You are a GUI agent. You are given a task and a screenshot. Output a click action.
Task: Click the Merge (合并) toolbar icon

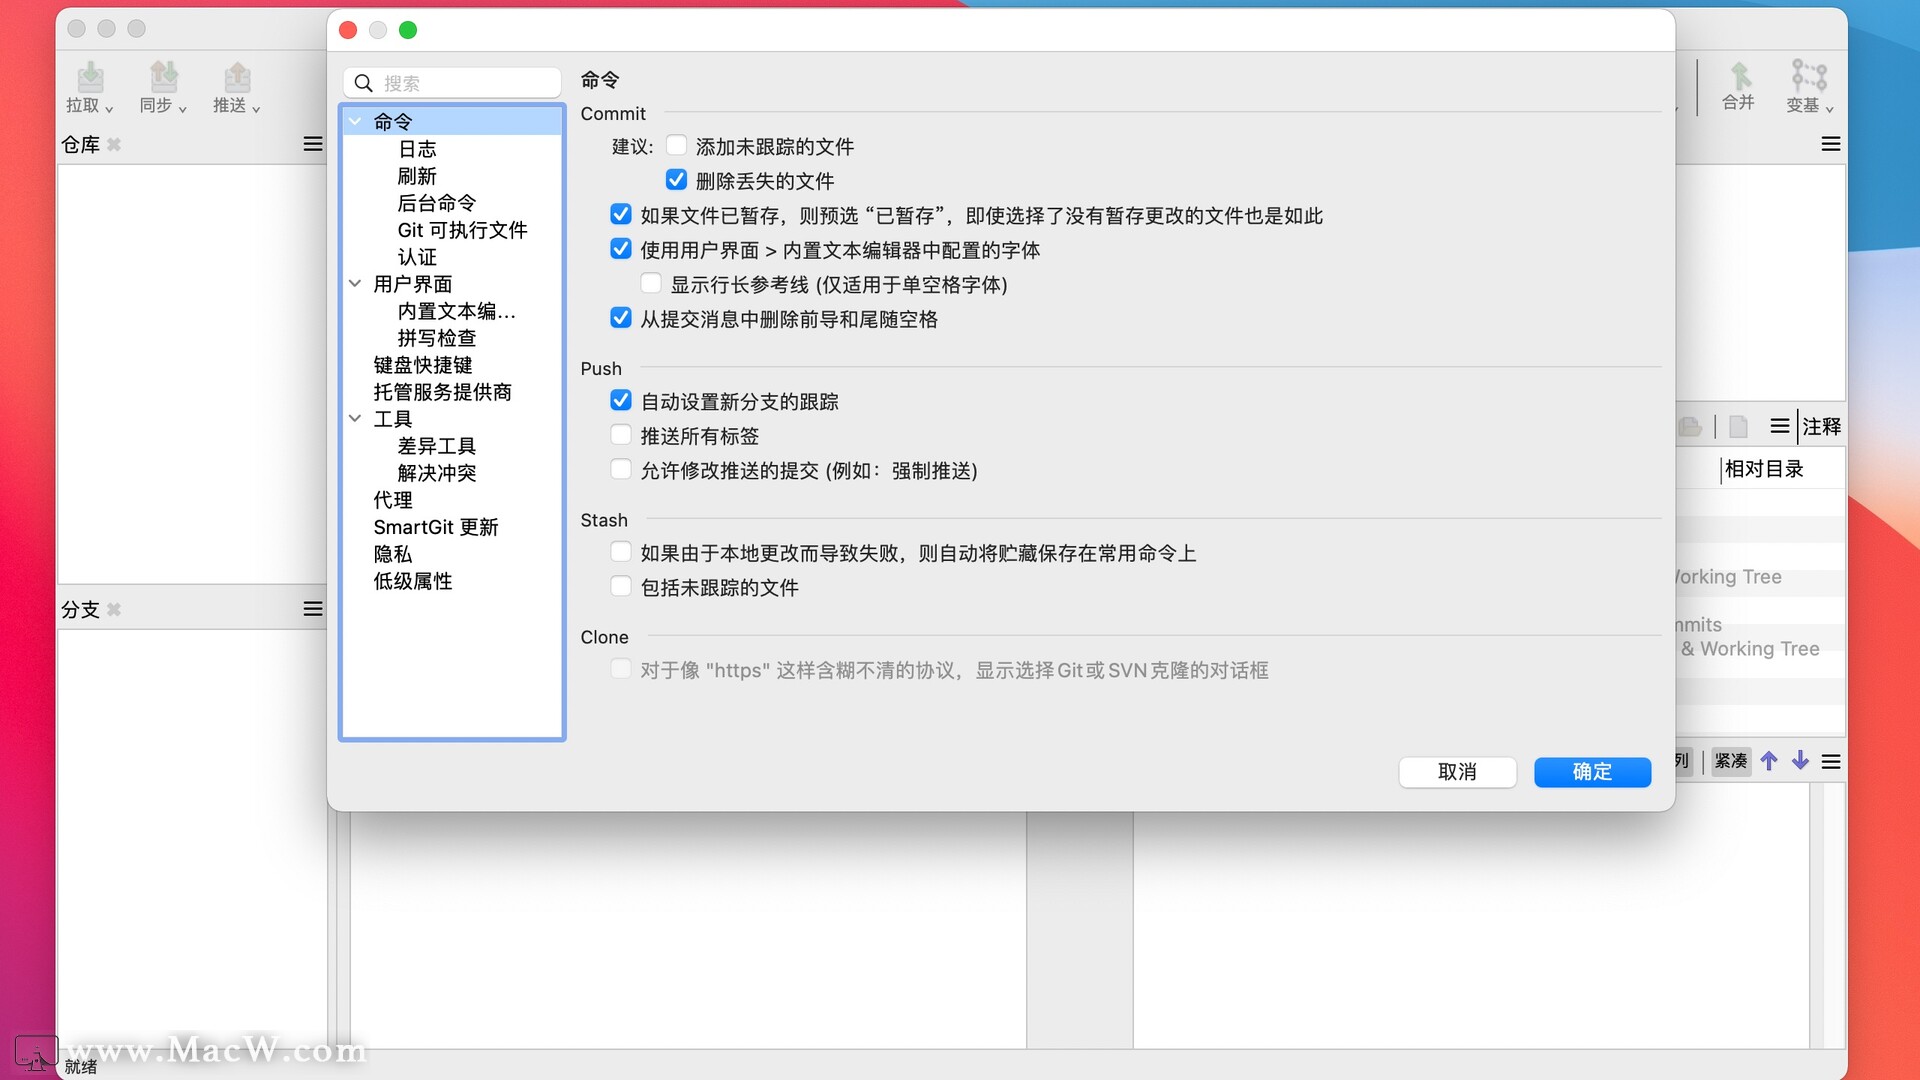pyautogui.click(x=1740, y=75)
